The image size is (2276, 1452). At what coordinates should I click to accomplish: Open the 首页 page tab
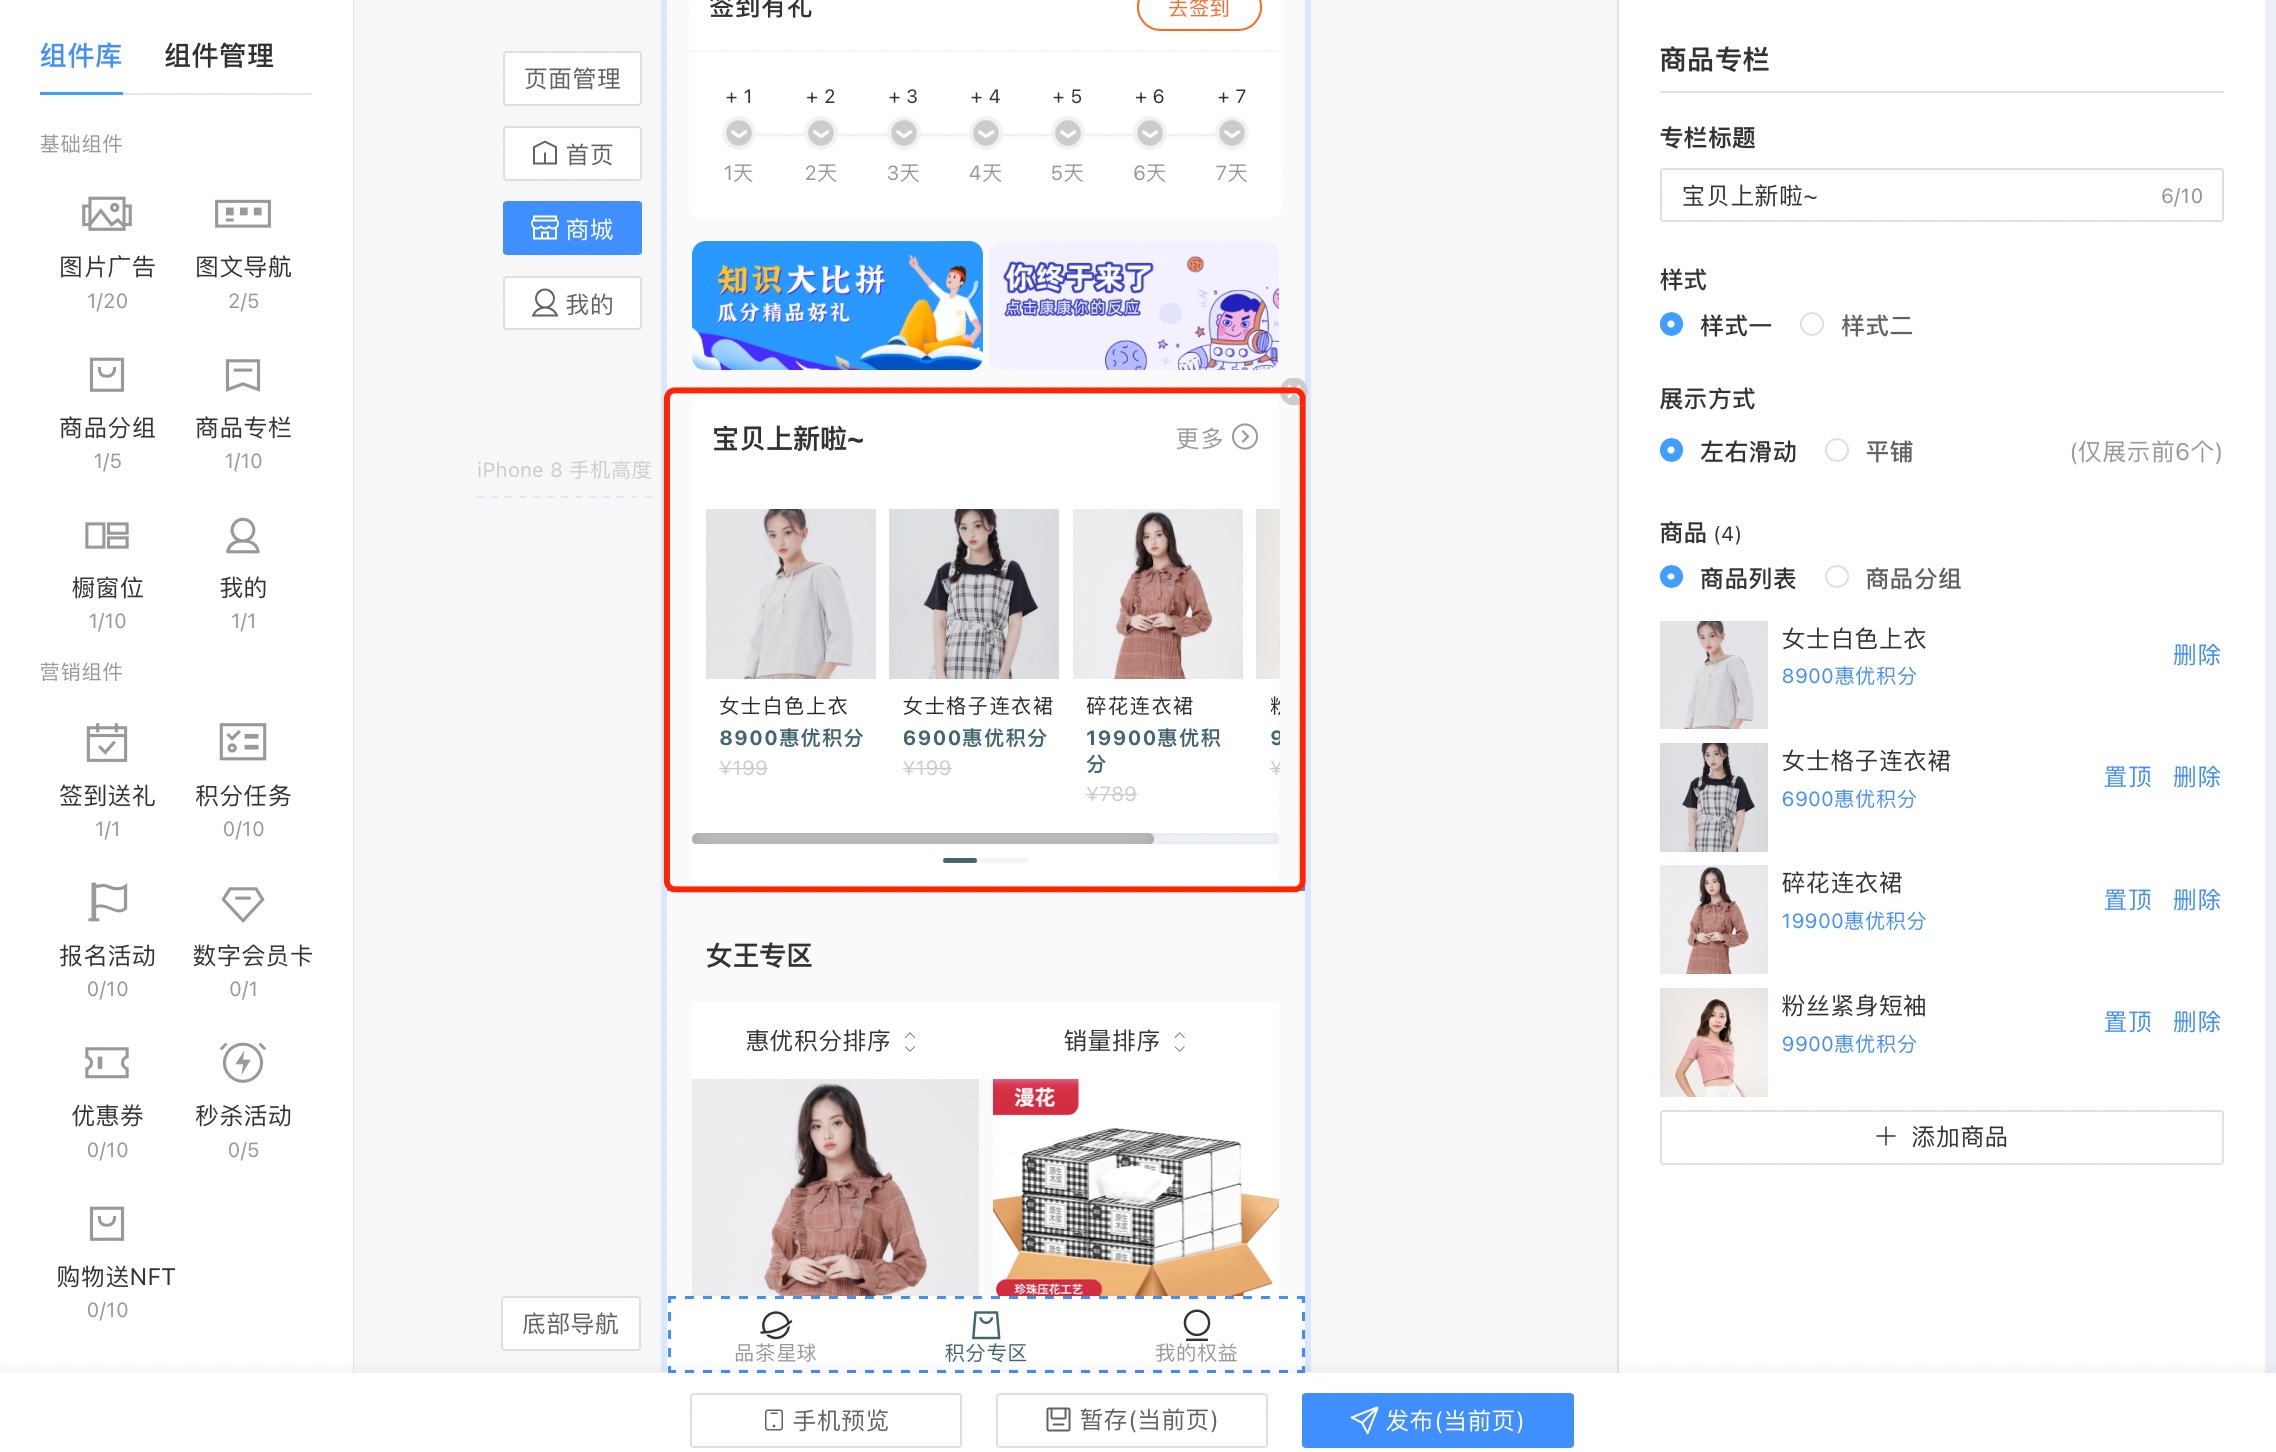[572, 154]
